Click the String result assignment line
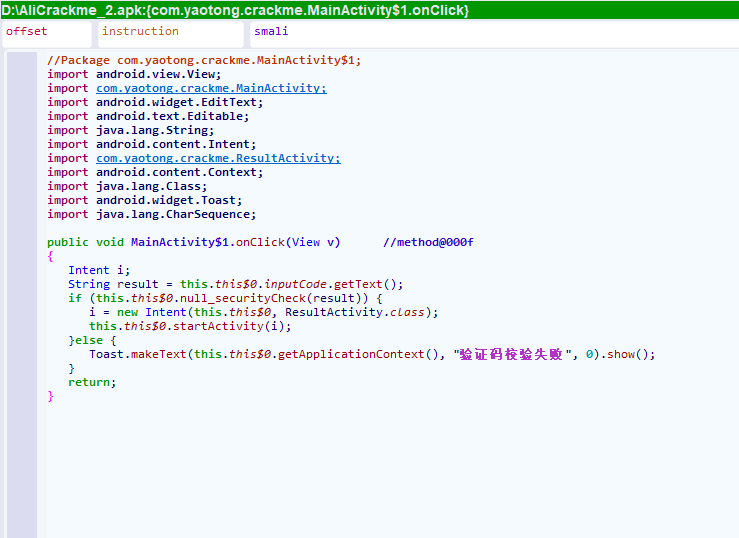The height and width of the screenshot is (538, 739). click(236, 284)
